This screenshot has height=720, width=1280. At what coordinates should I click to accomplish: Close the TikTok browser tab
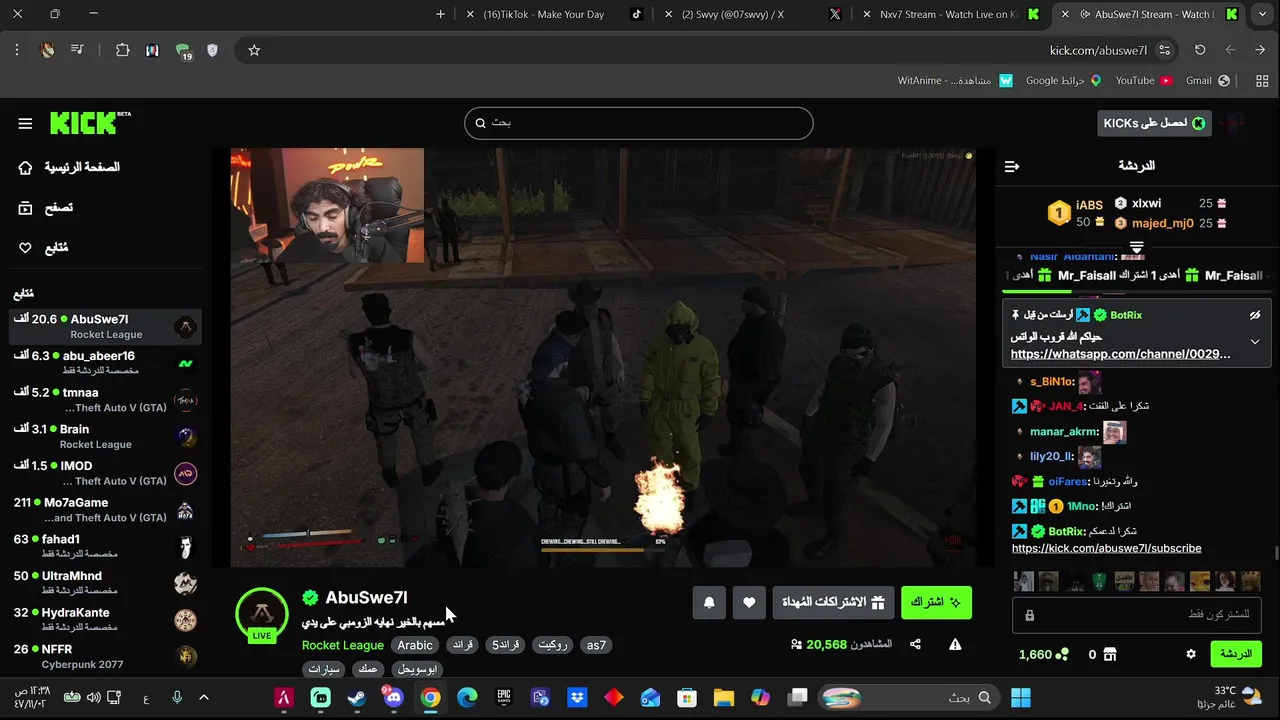point(470,14)
